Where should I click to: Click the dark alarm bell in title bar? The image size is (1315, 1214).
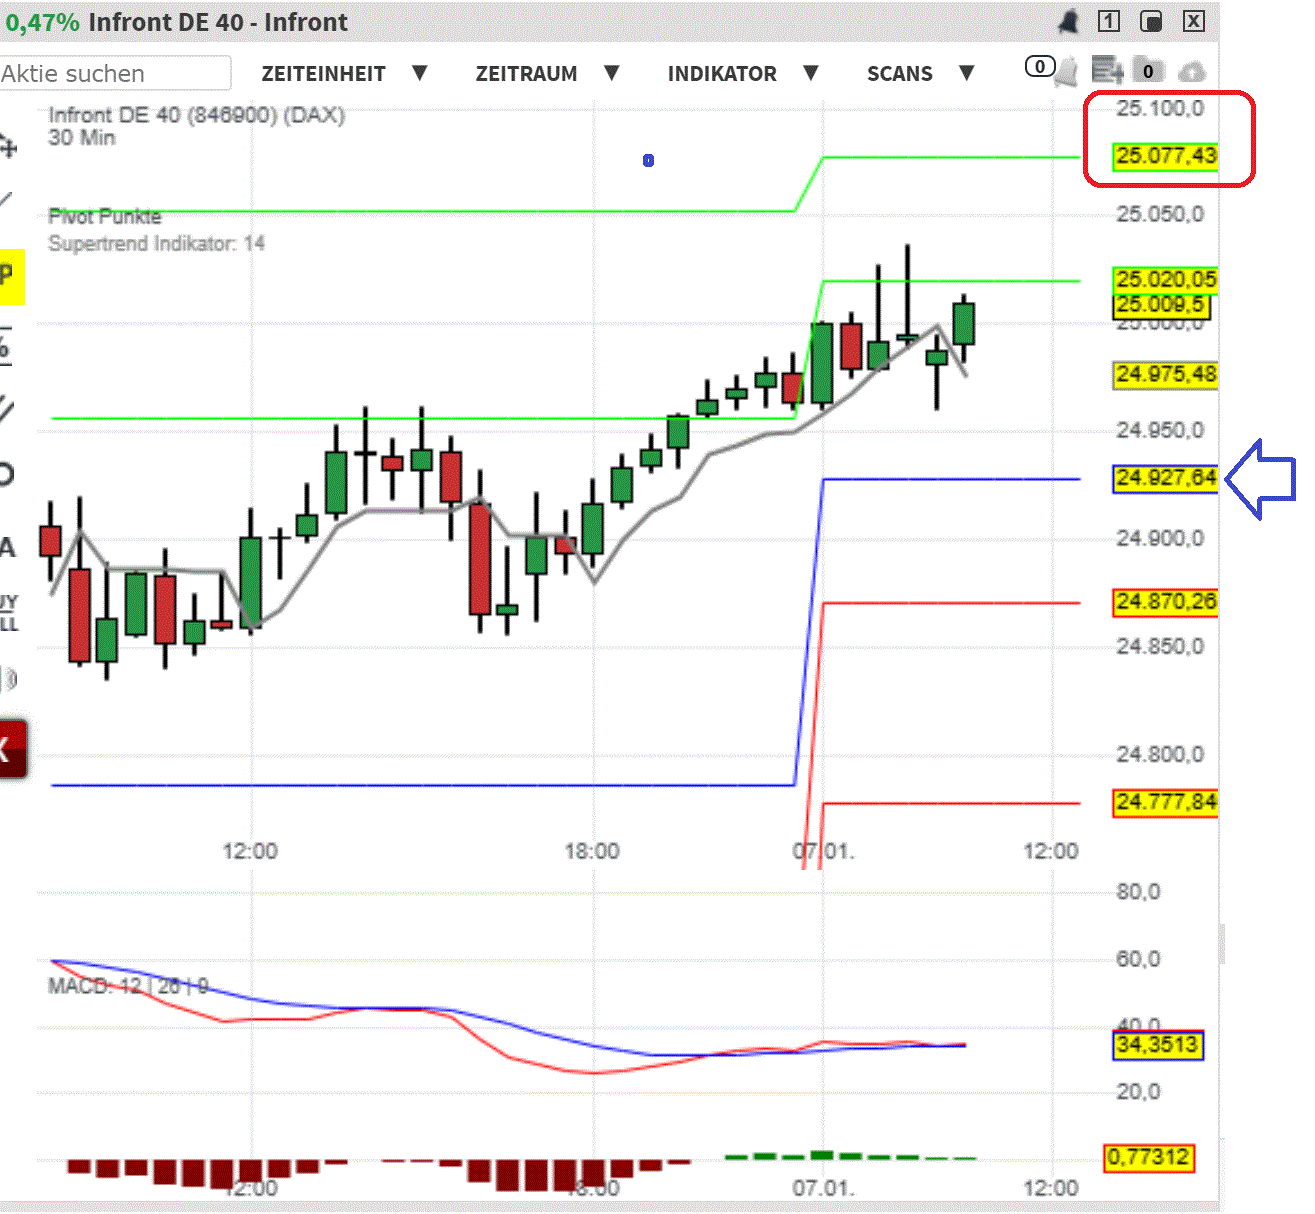(x=1068, y=22)
